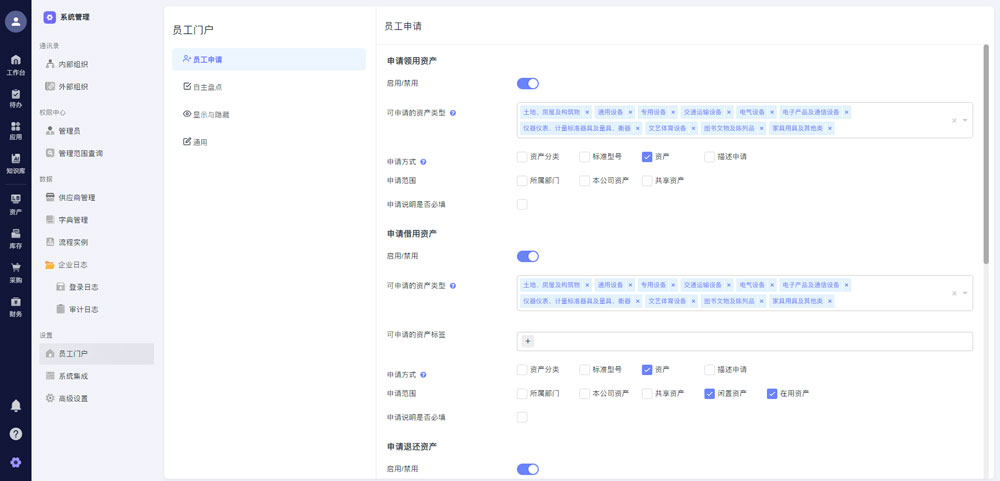Viewport: 1000px width, 481px height.
Task: Open the notifications bell
Action: click(x=15, y=406)
